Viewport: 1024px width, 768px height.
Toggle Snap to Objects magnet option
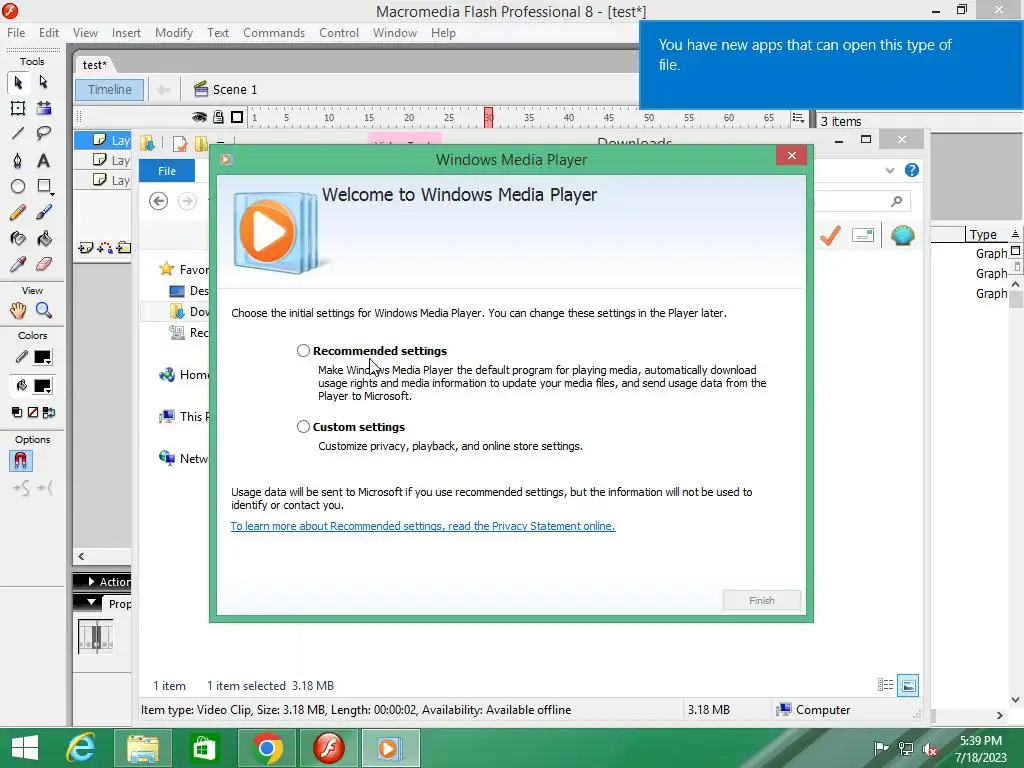[21, 461]
